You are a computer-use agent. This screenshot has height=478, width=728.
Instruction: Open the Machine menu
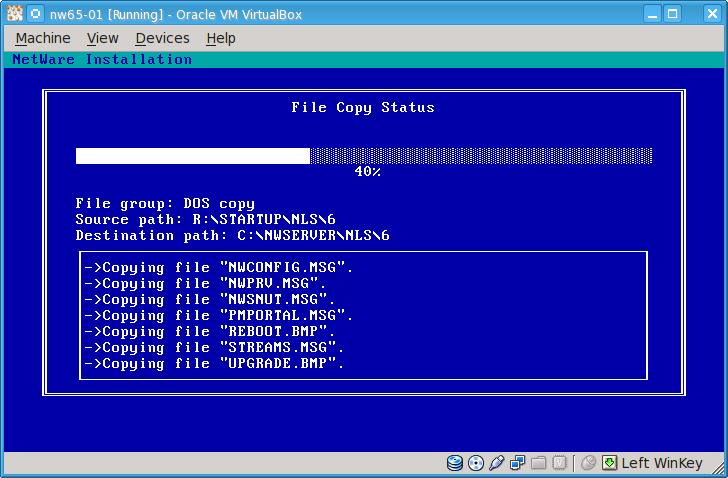pos(43,38)
